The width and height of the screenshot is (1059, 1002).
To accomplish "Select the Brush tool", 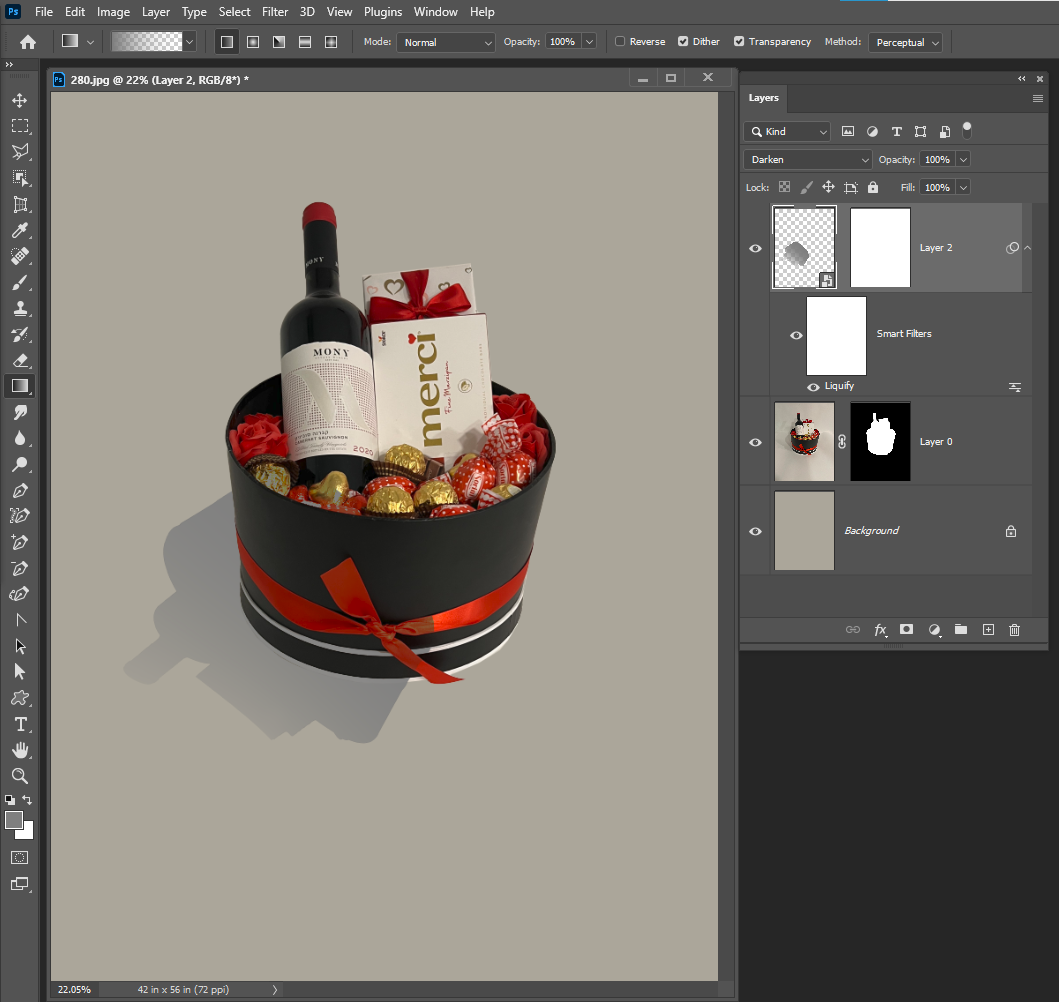I will (x=20, y=282).
